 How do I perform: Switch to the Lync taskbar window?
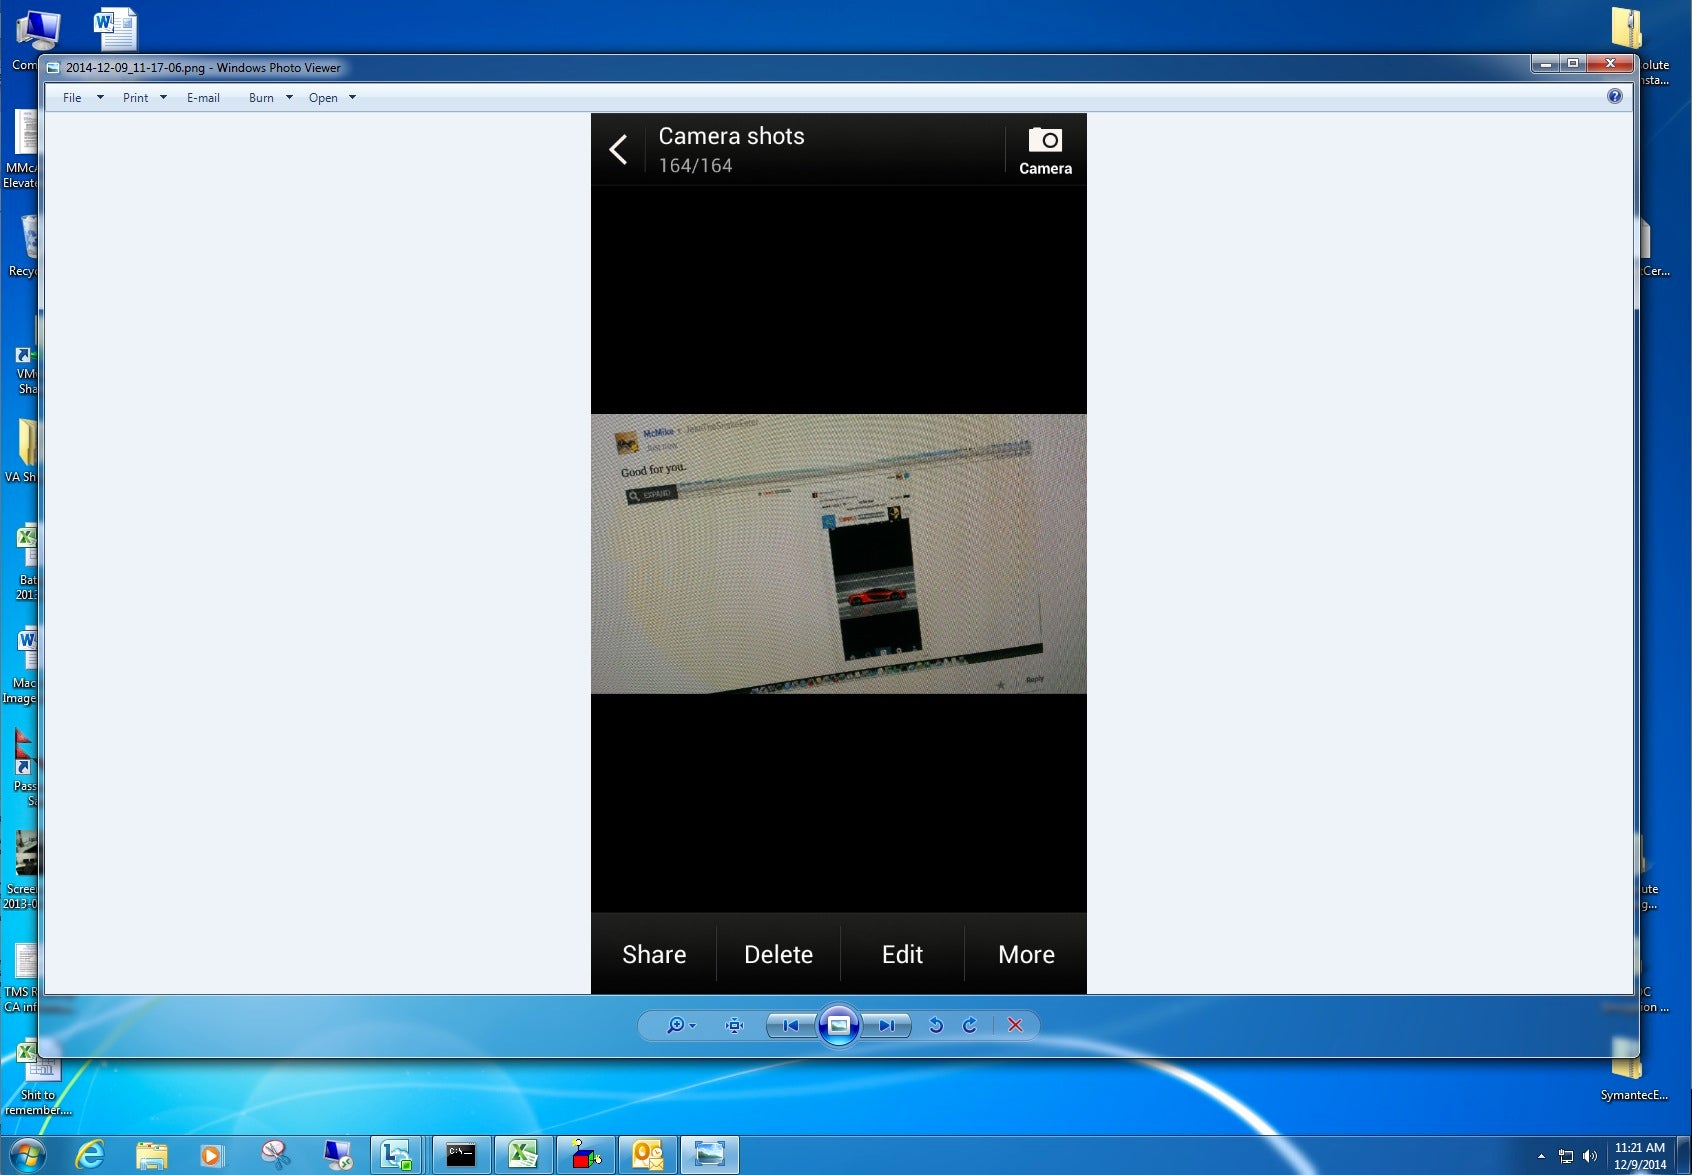coord(398,1155)
